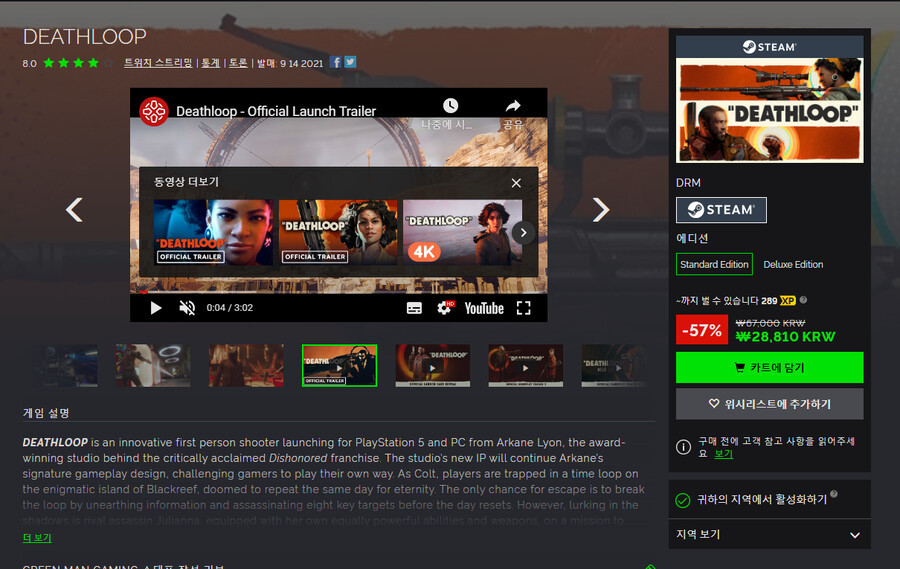This screenshot has width=900, height=569.
Task: Select the Standard Edition
Action: [714, 264]
